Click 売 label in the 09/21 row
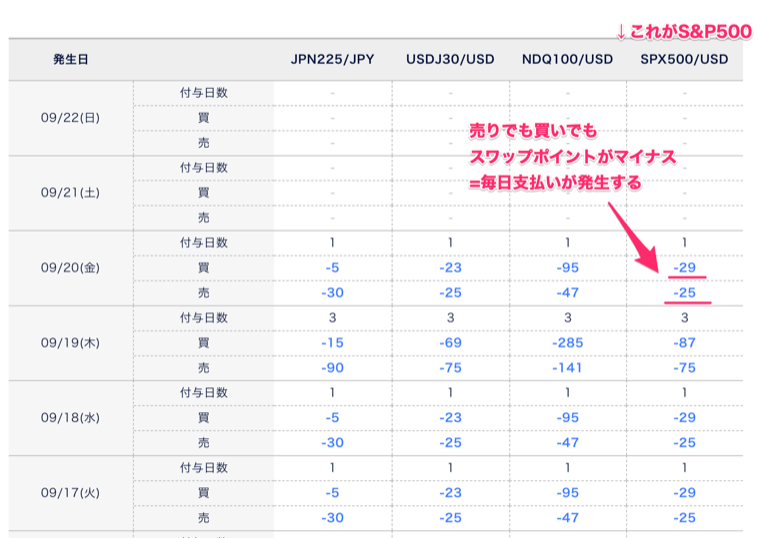 pyautogui.click(x=204, y=218)
